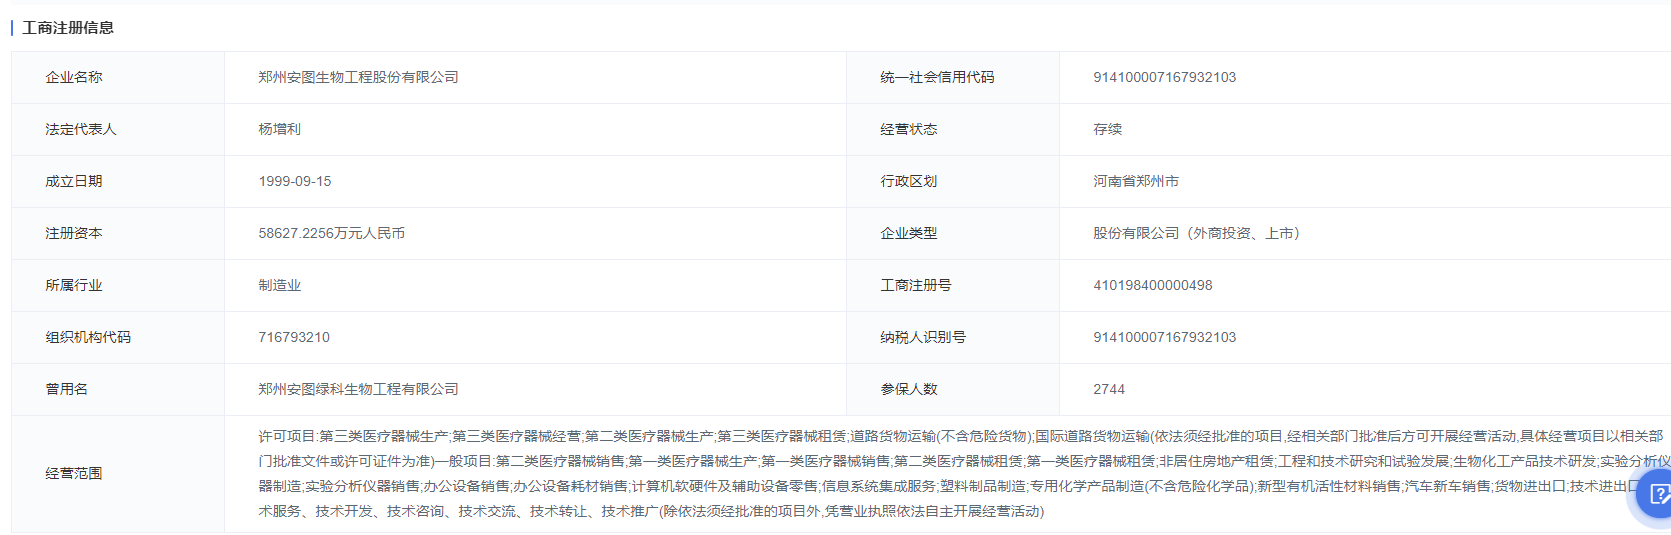Click the 曾用名 label
This screenshot has width=1671, height=535.
66,389
